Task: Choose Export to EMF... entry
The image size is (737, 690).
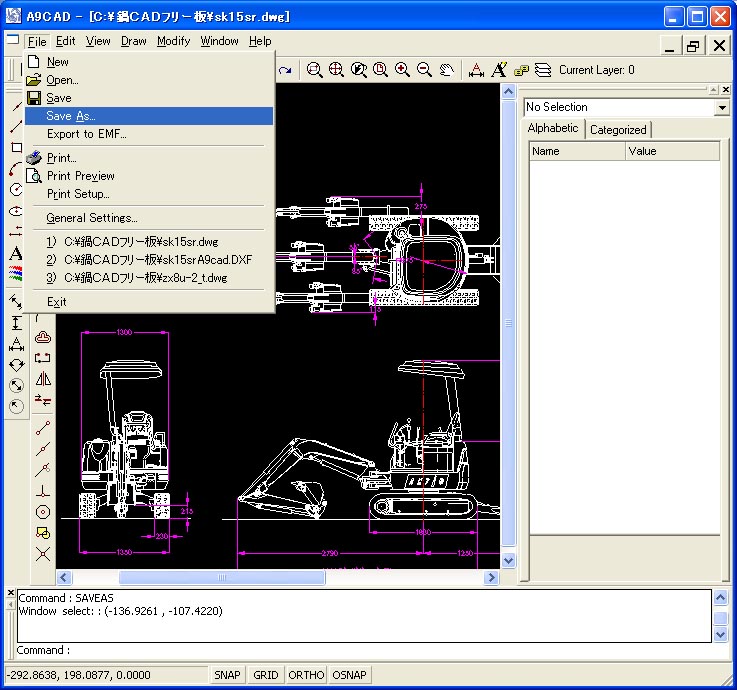Action: 149,134
